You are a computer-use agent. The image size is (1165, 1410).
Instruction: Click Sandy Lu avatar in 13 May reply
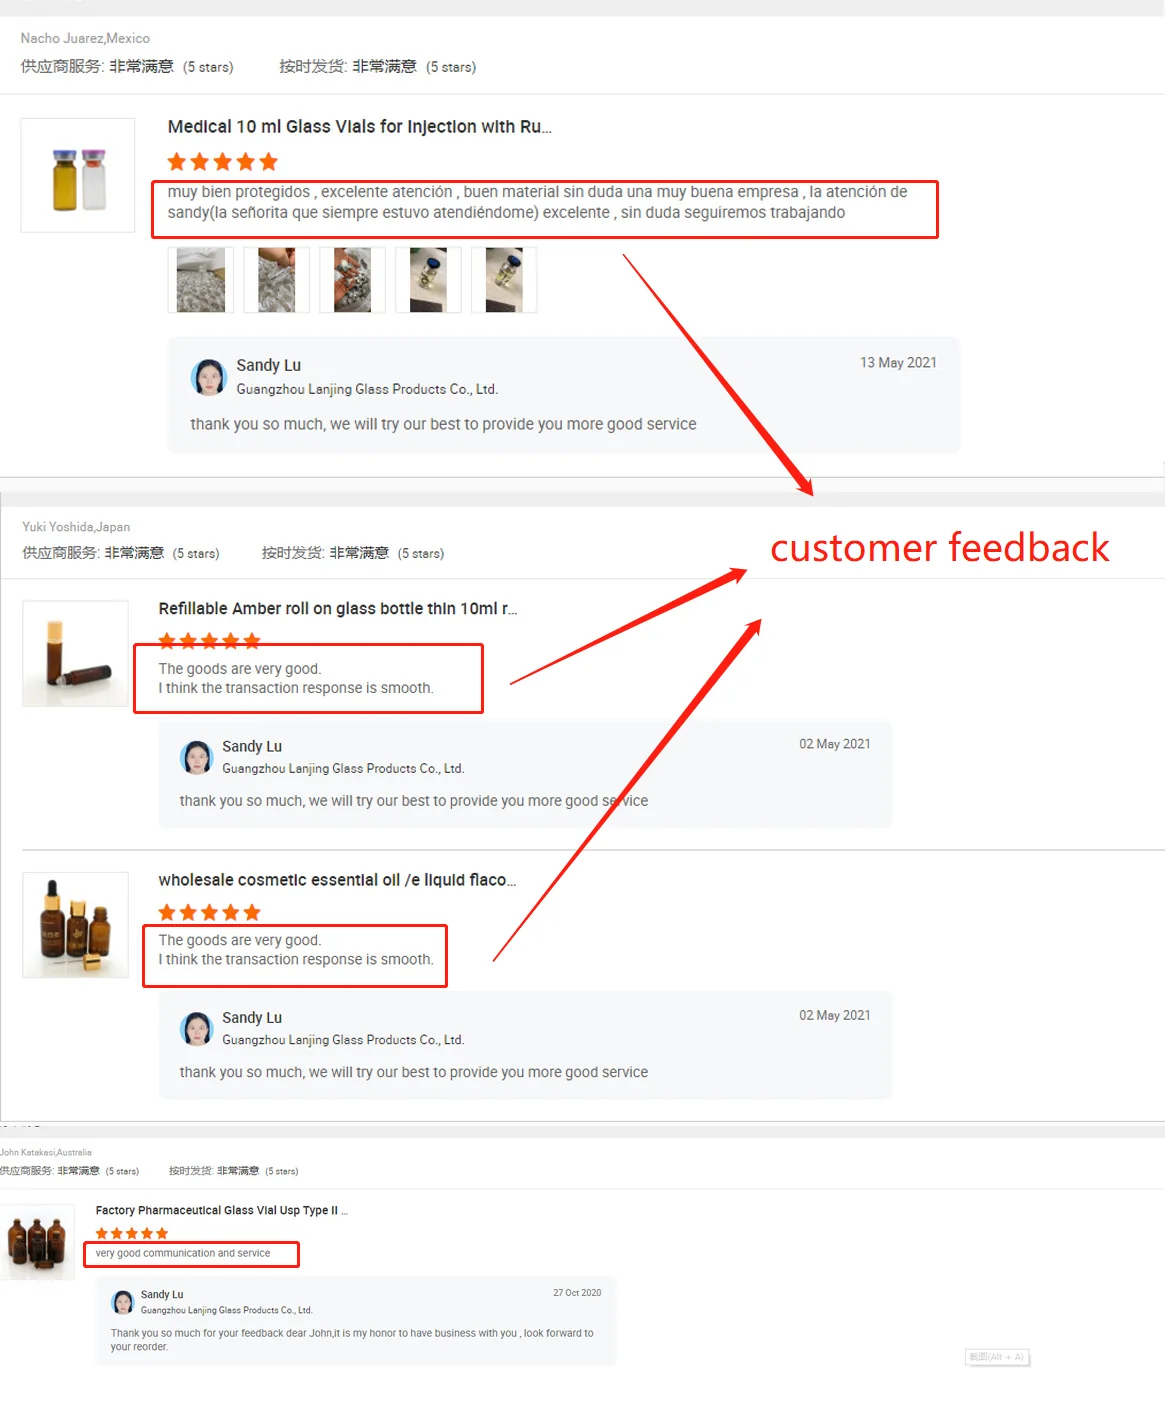pos(209,378)
